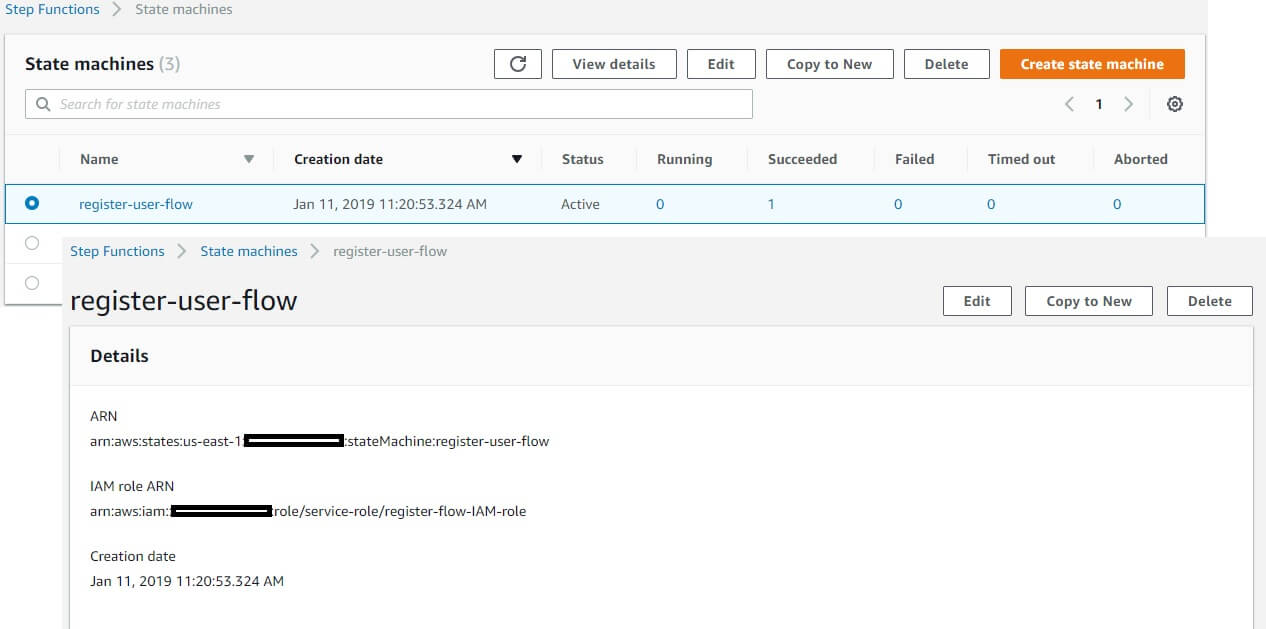This screenshot has width=1266, height=629.
Task: Go to previous page arrow
Action: (x=1069, y=104)
